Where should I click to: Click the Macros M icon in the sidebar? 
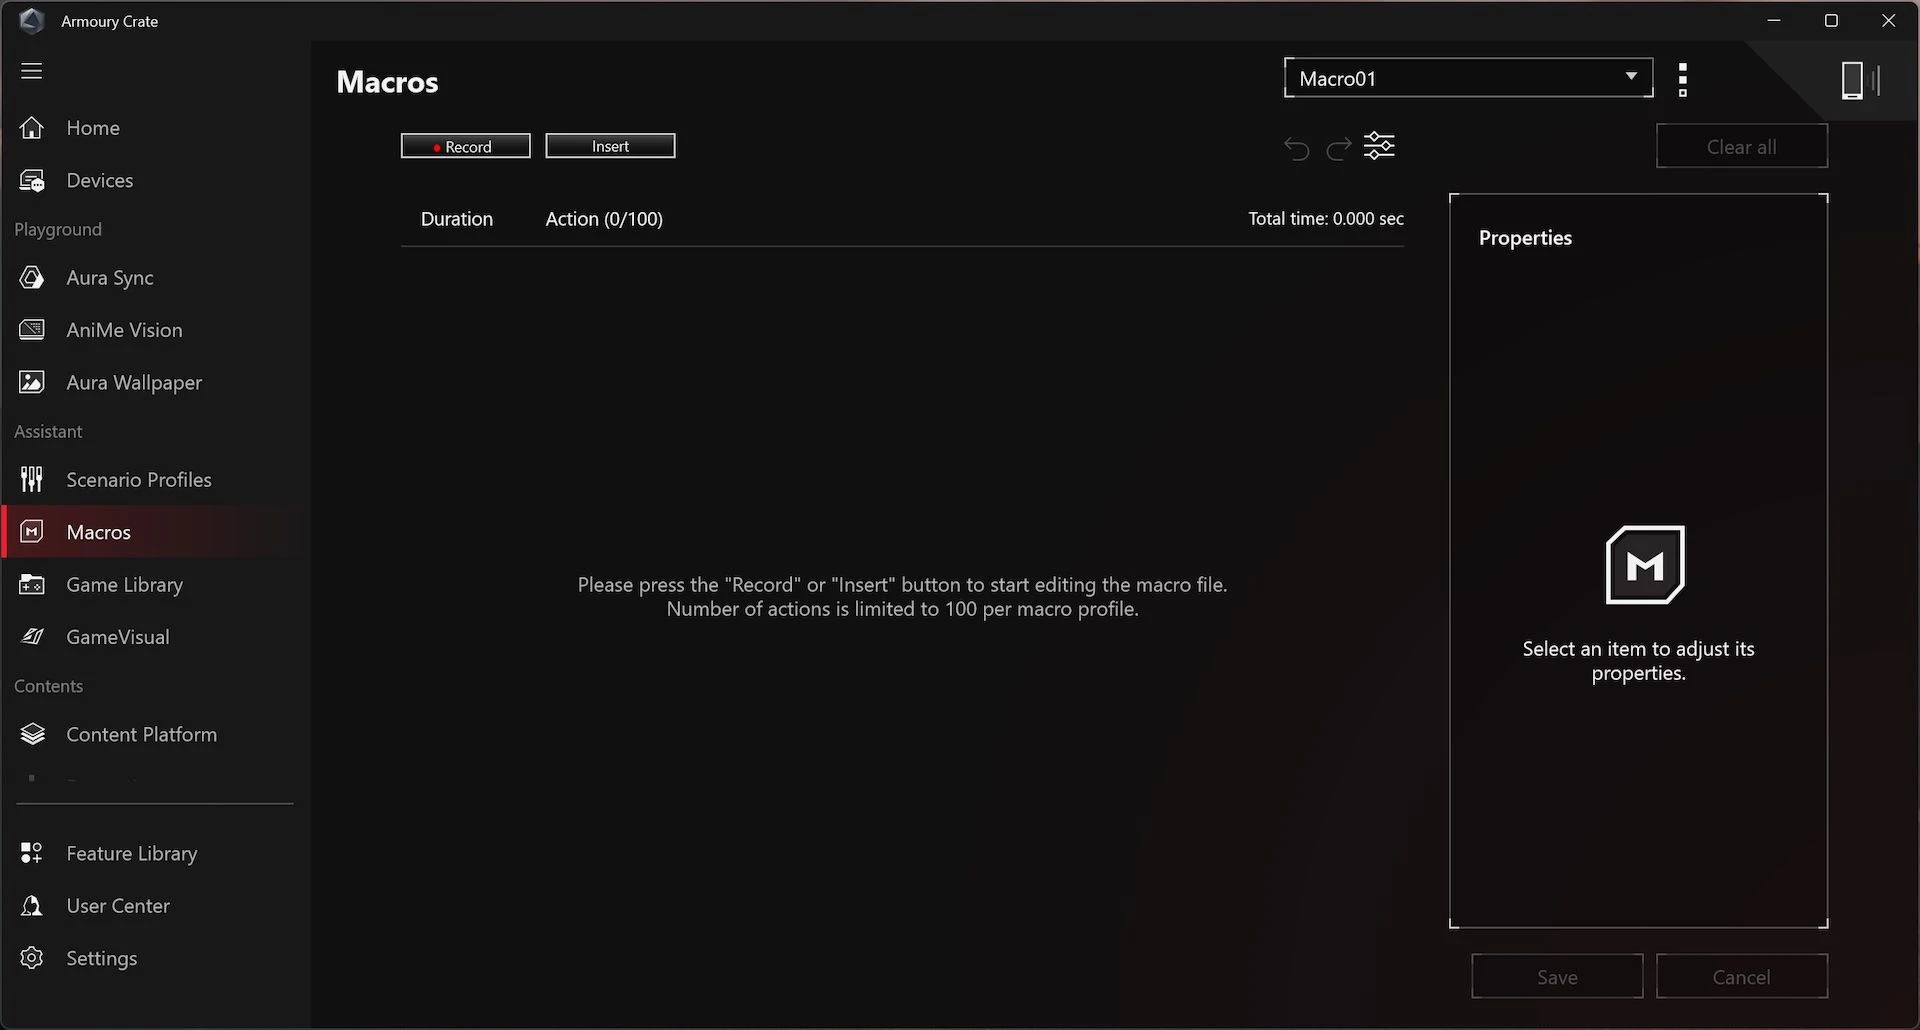tap(32, 532)
